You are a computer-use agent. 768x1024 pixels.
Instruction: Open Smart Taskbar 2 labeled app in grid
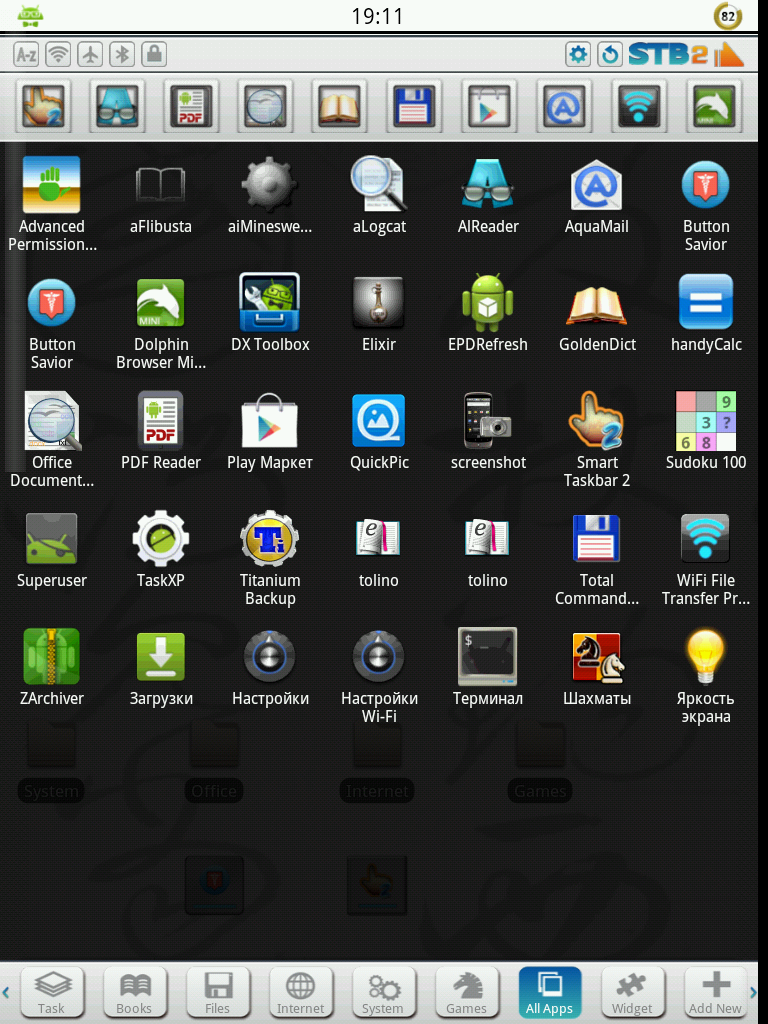tap(596, 440)
